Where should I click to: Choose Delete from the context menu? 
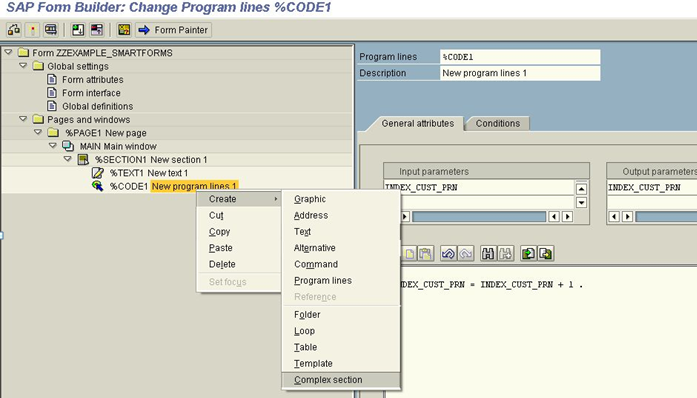[x=239, y=264]
